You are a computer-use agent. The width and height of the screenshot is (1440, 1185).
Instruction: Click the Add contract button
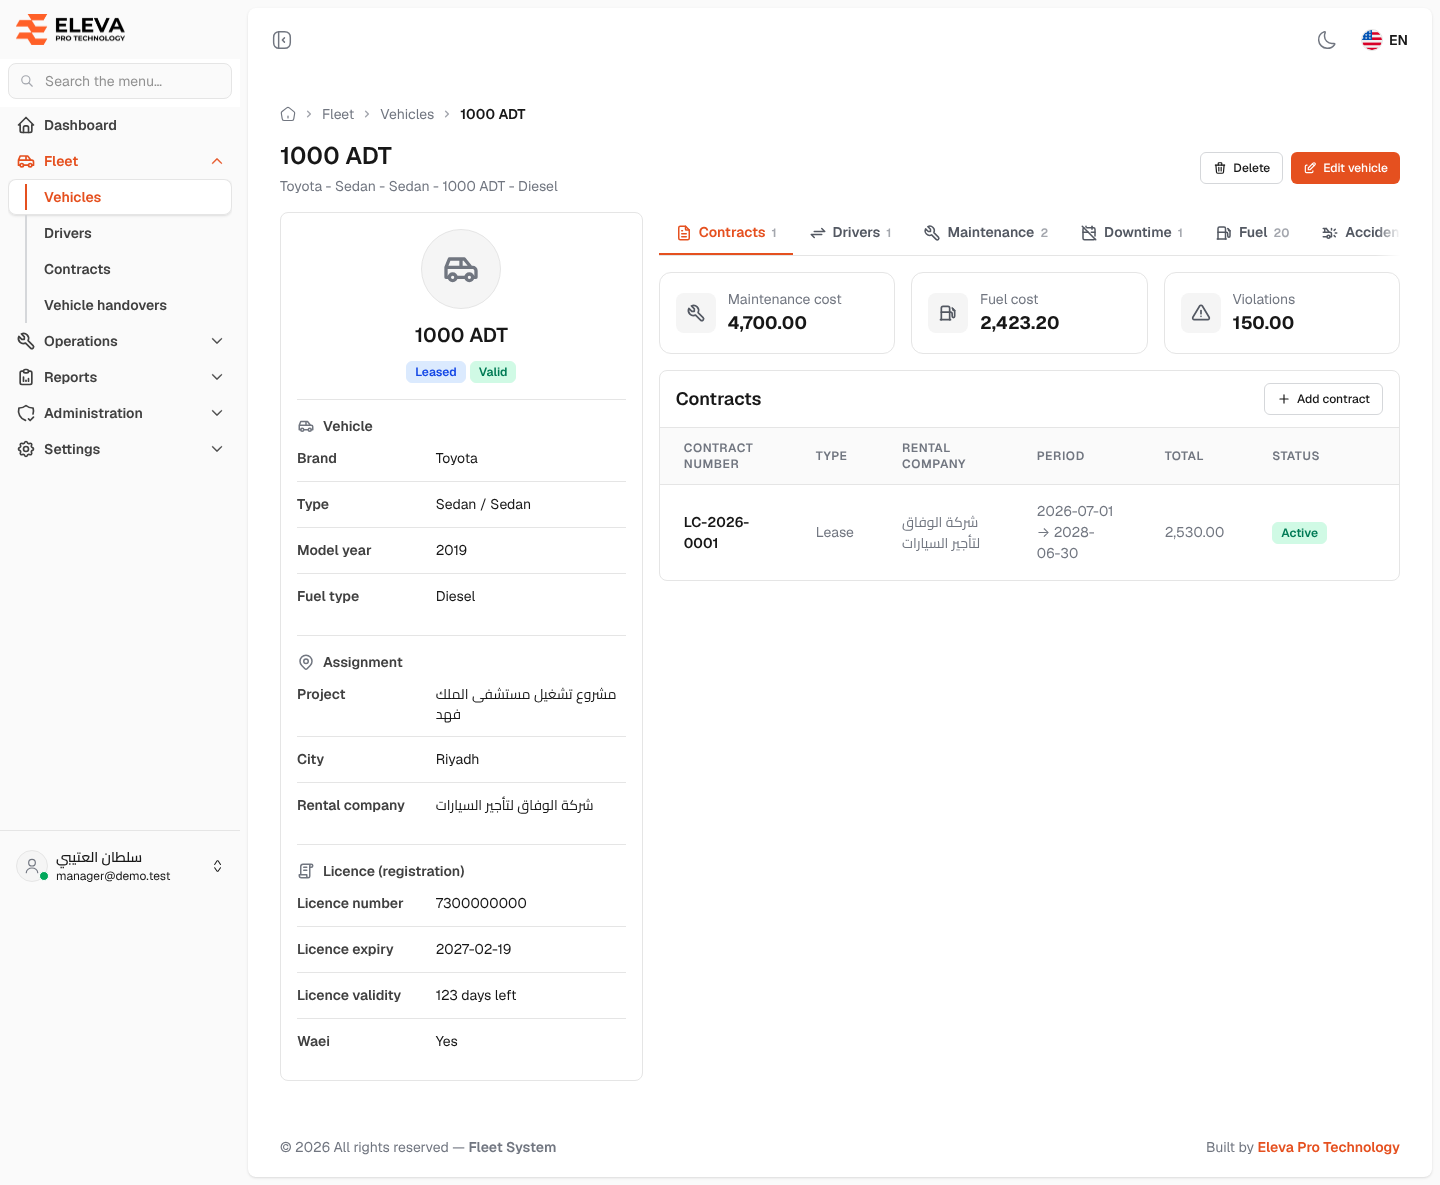(1323, 399)
